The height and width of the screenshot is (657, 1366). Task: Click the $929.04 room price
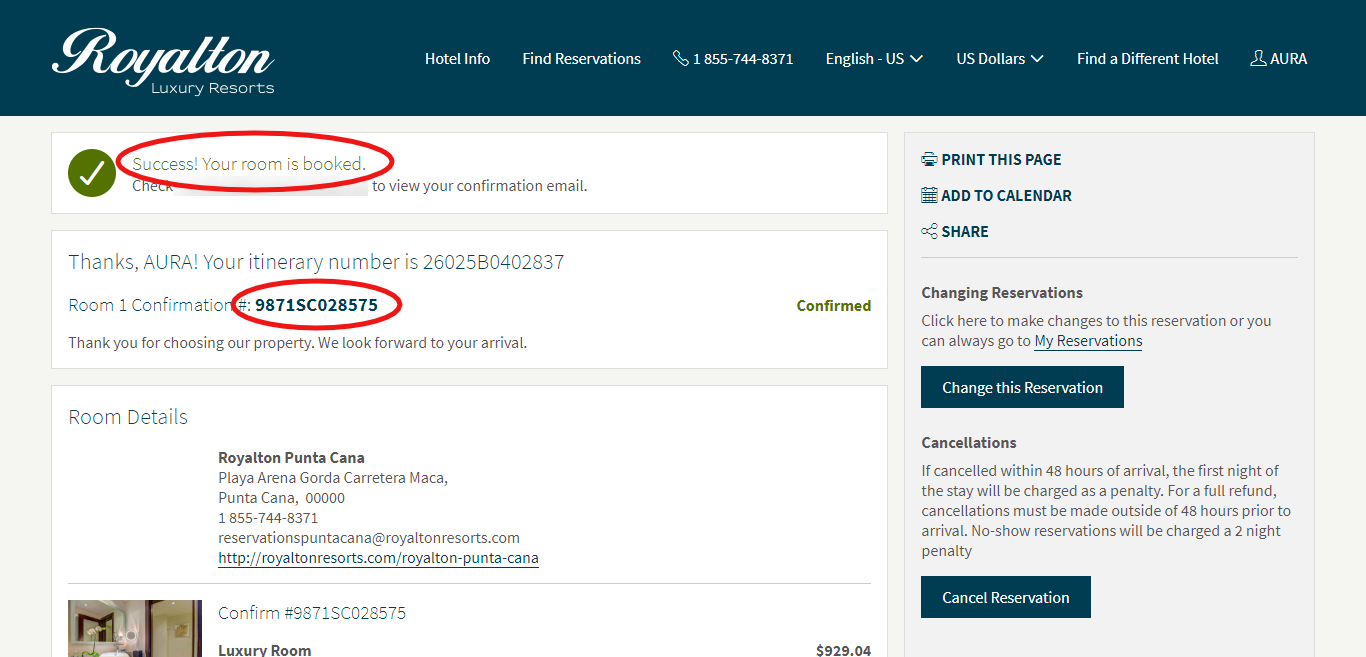tap(843, 650)
